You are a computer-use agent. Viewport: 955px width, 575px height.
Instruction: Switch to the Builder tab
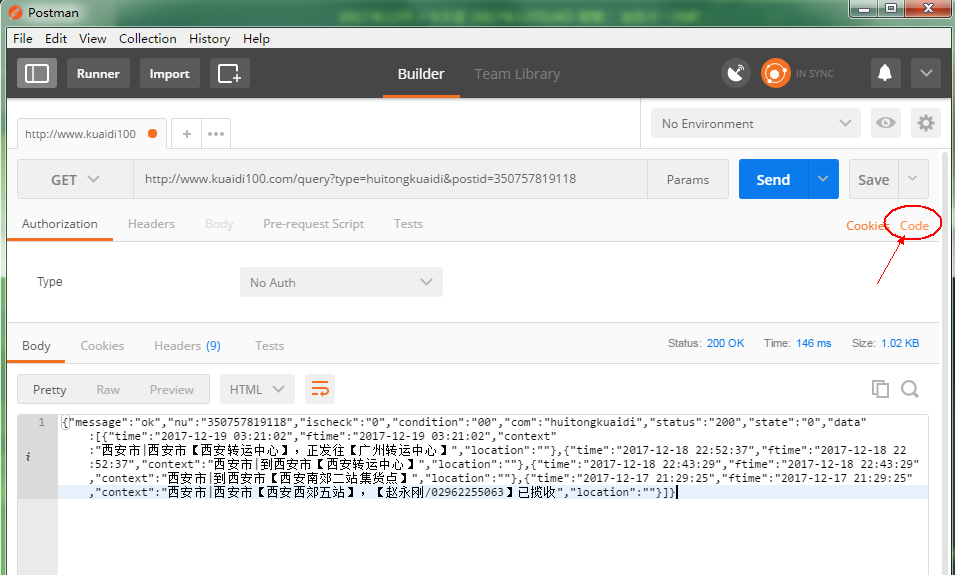click(x=421, y=74)
